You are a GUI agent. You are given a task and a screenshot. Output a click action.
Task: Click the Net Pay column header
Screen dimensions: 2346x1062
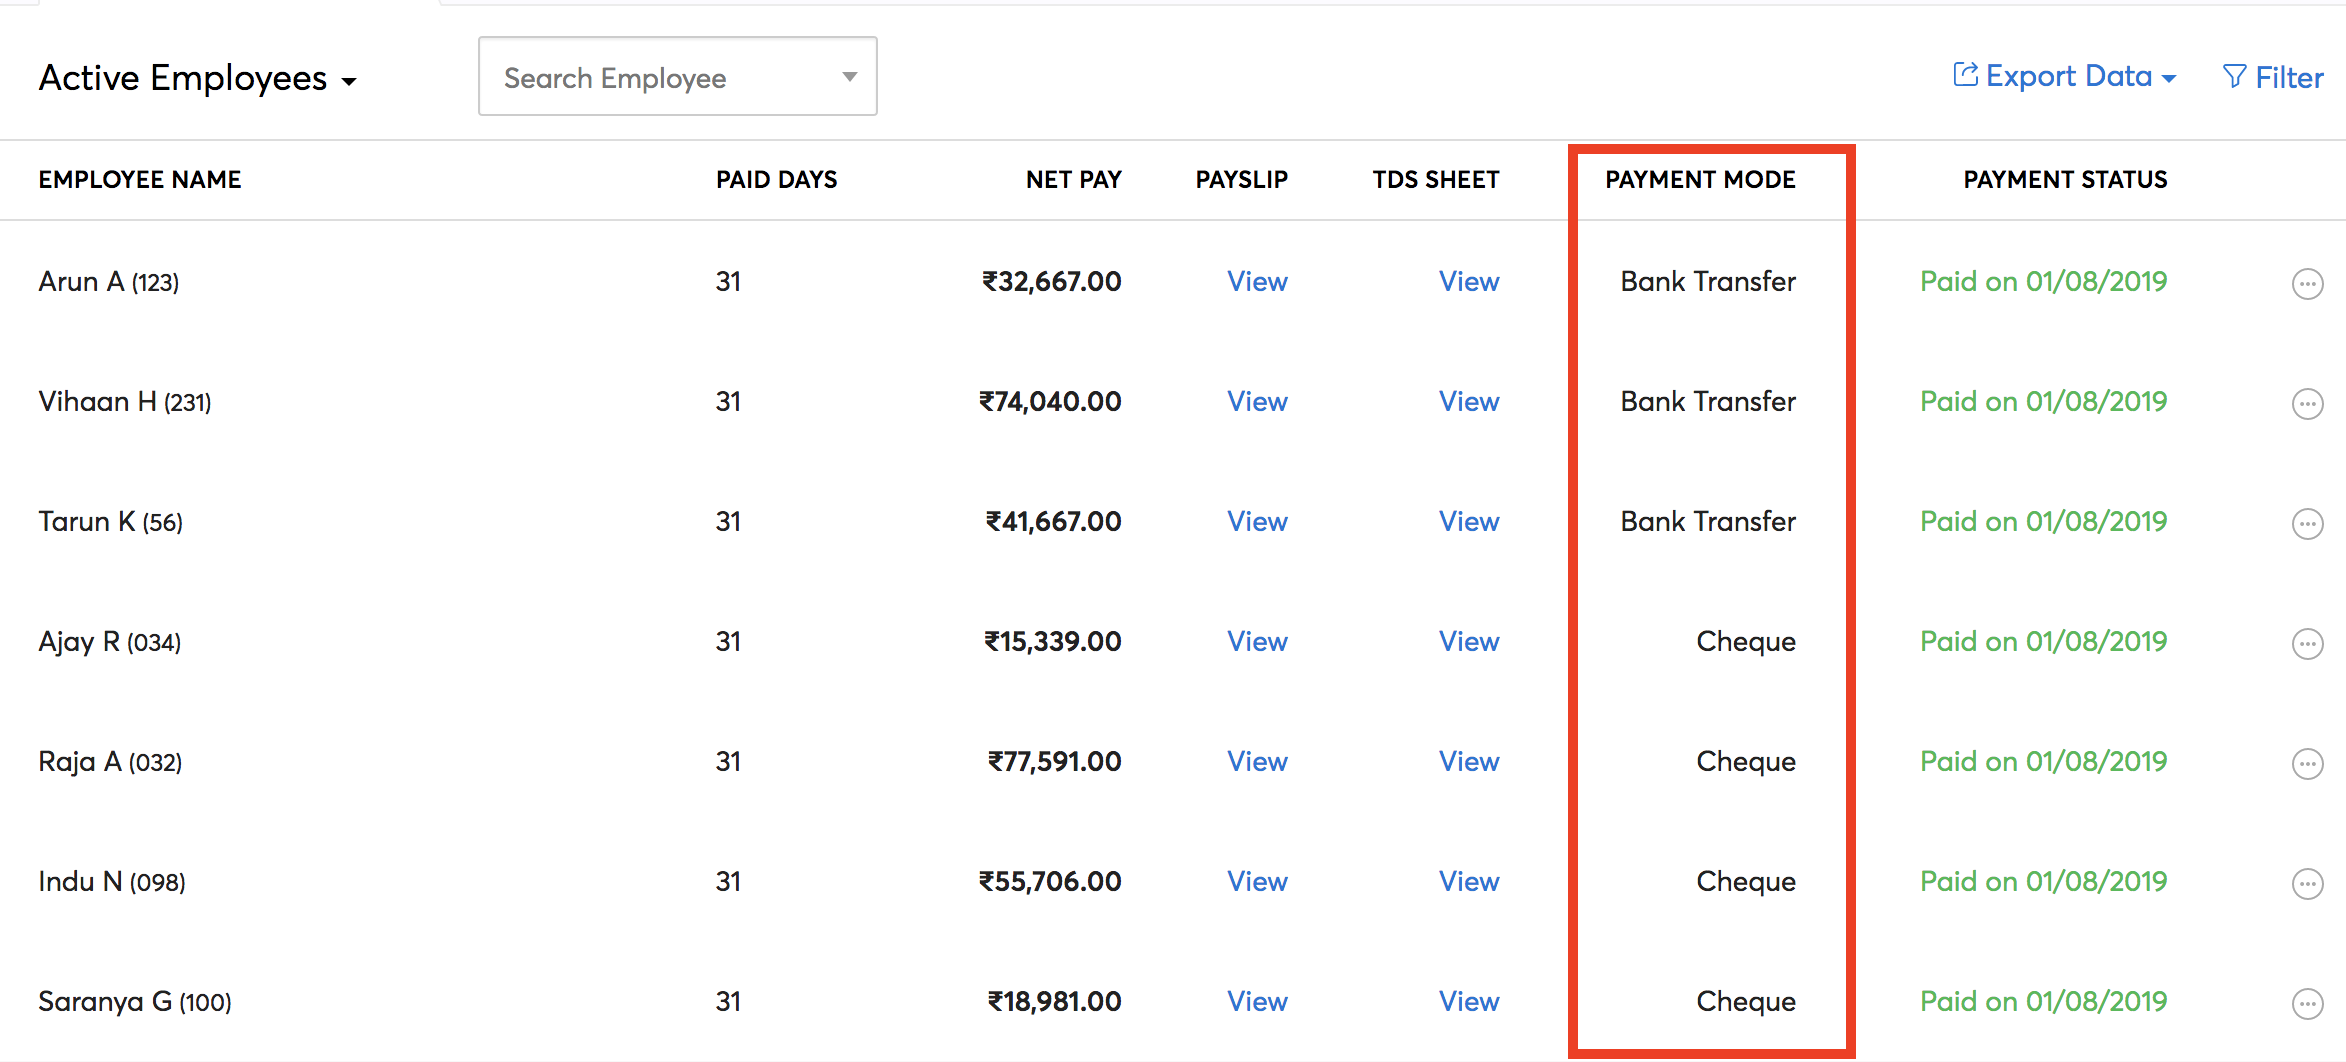pyautogui.click(x=1073, y=180)
